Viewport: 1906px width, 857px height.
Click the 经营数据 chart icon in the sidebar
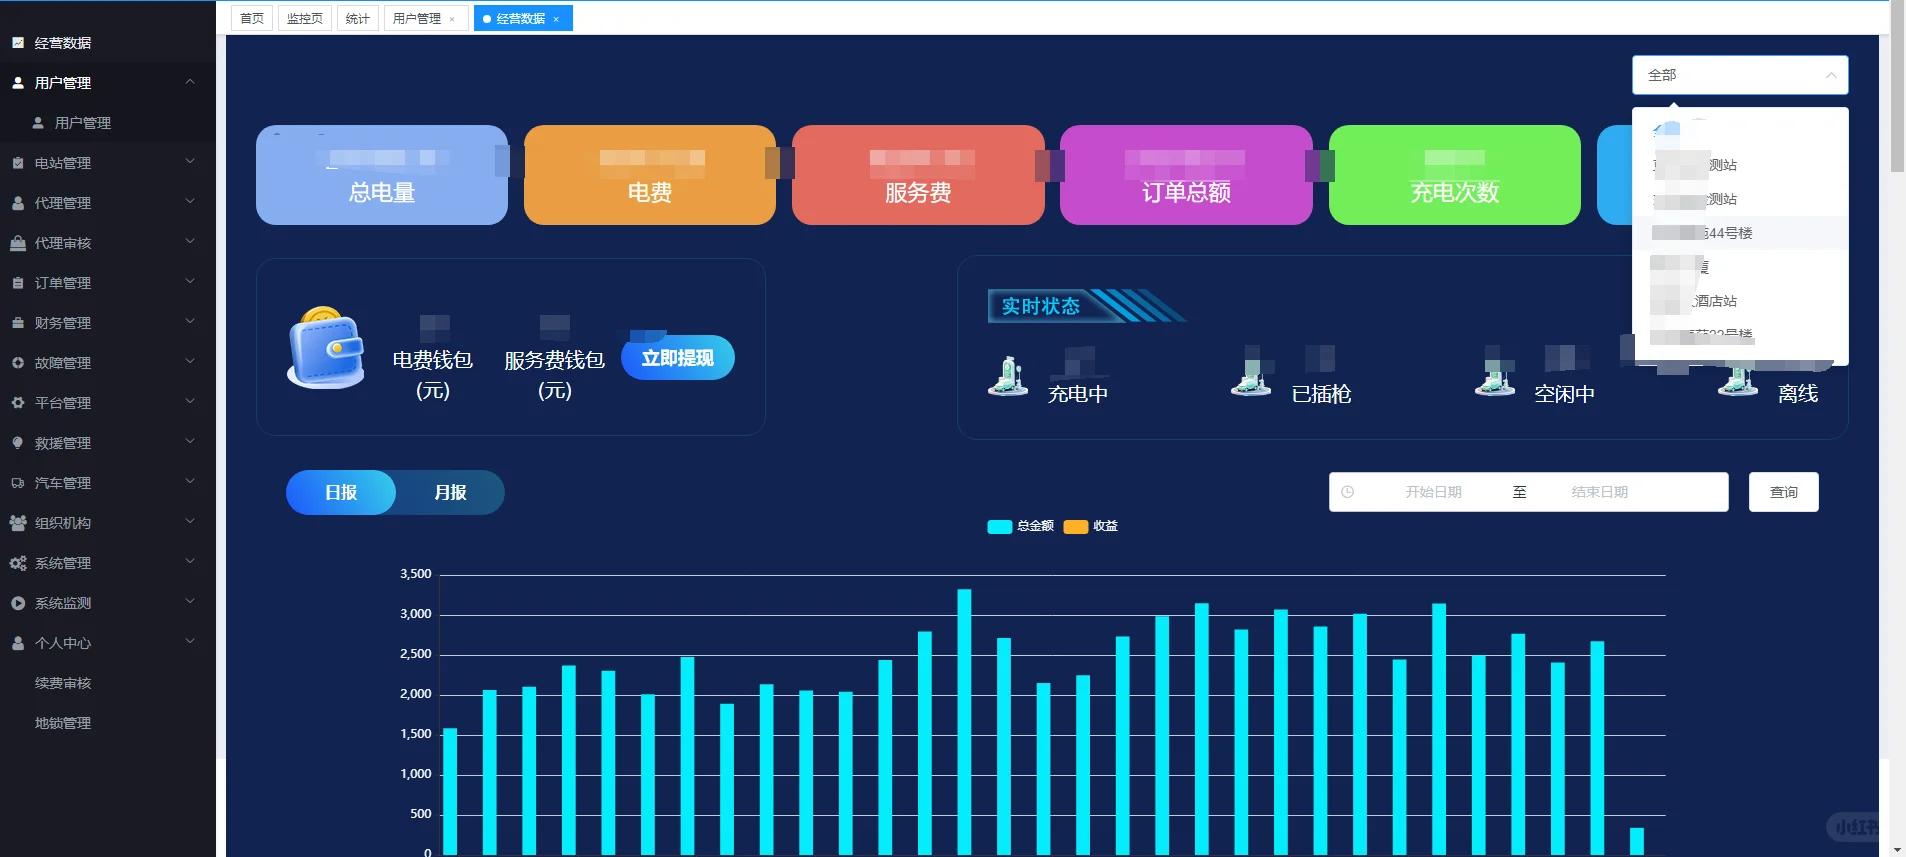18,43
